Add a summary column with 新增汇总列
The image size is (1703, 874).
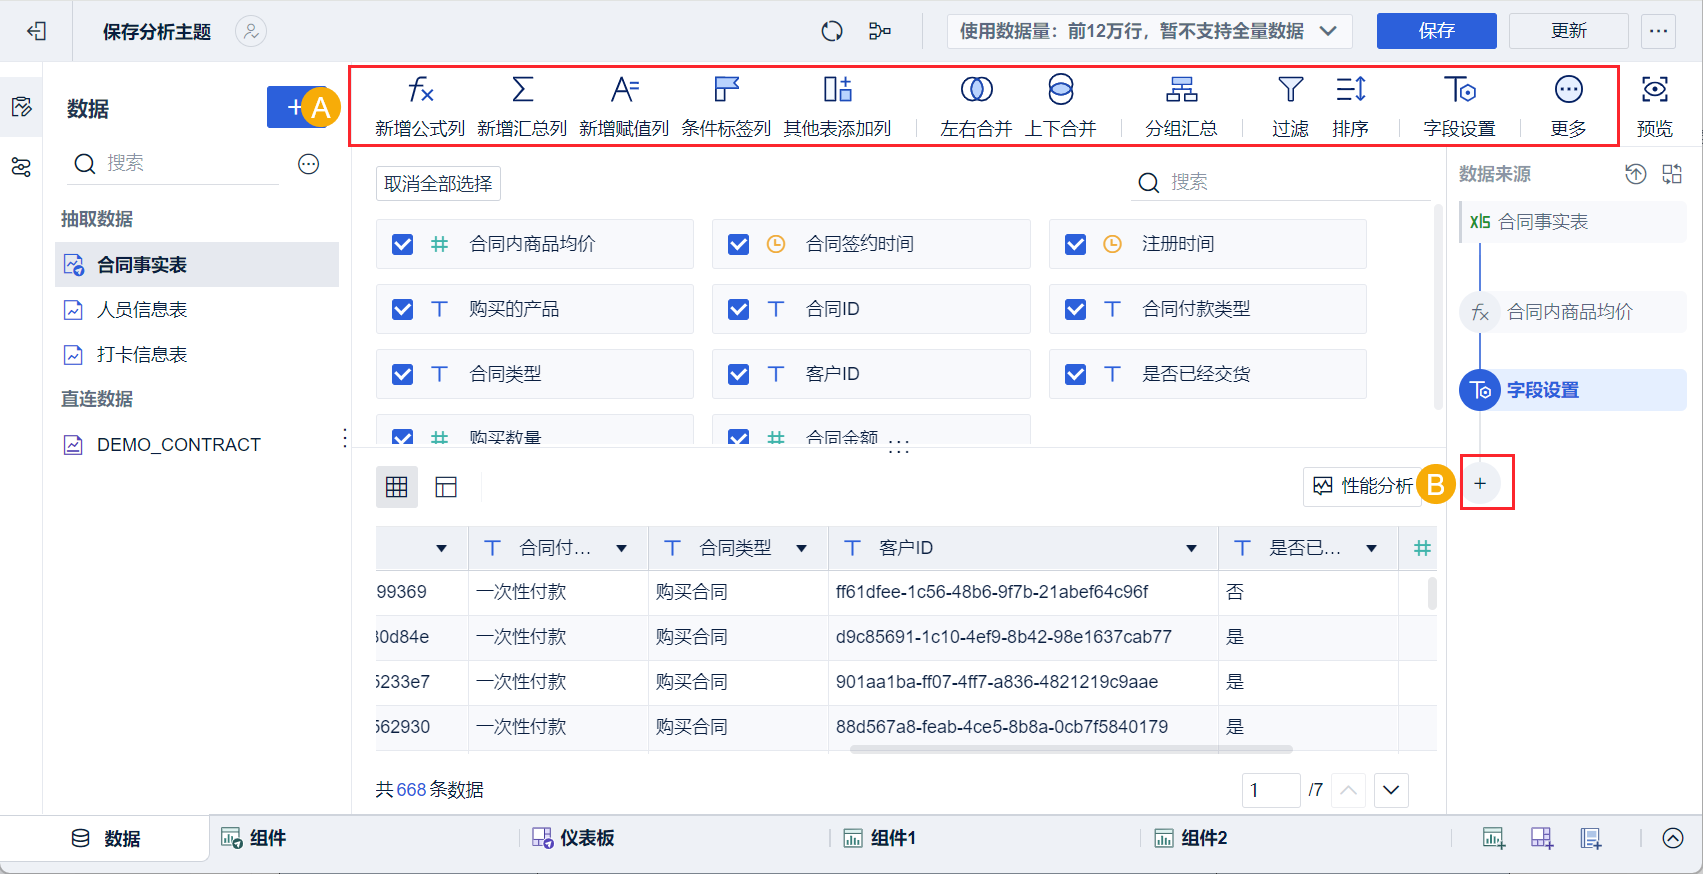pyautogui.click(x=522, y=106)
